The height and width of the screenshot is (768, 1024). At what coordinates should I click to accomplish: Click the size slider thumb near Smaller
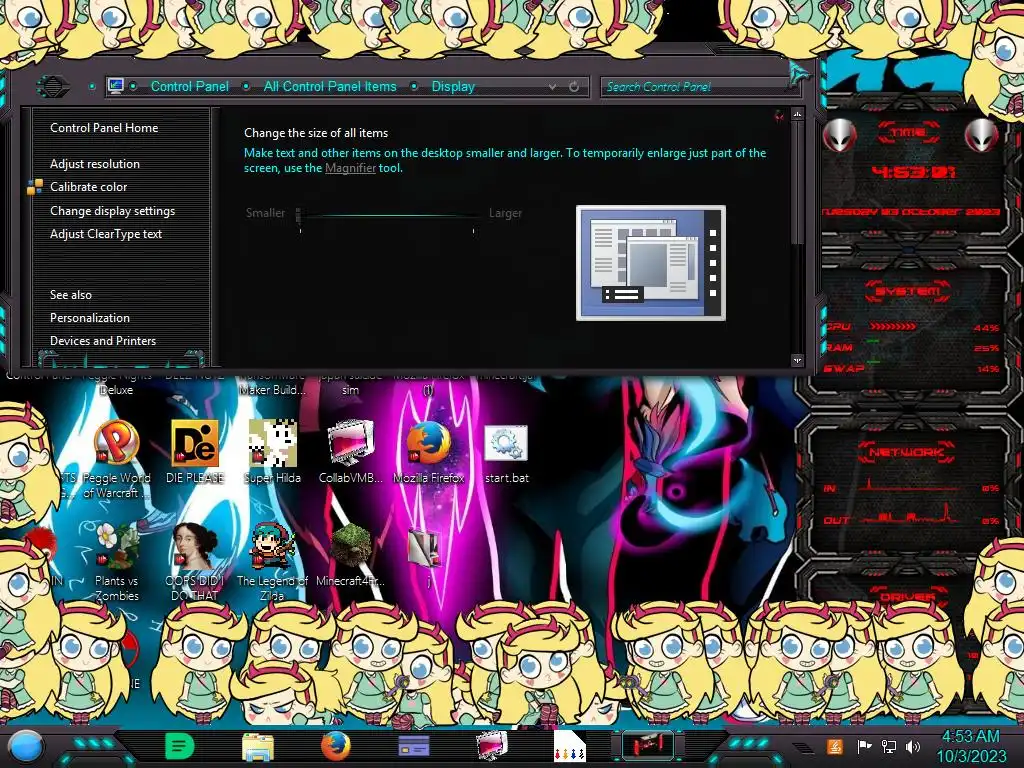(x=298, y=214)
